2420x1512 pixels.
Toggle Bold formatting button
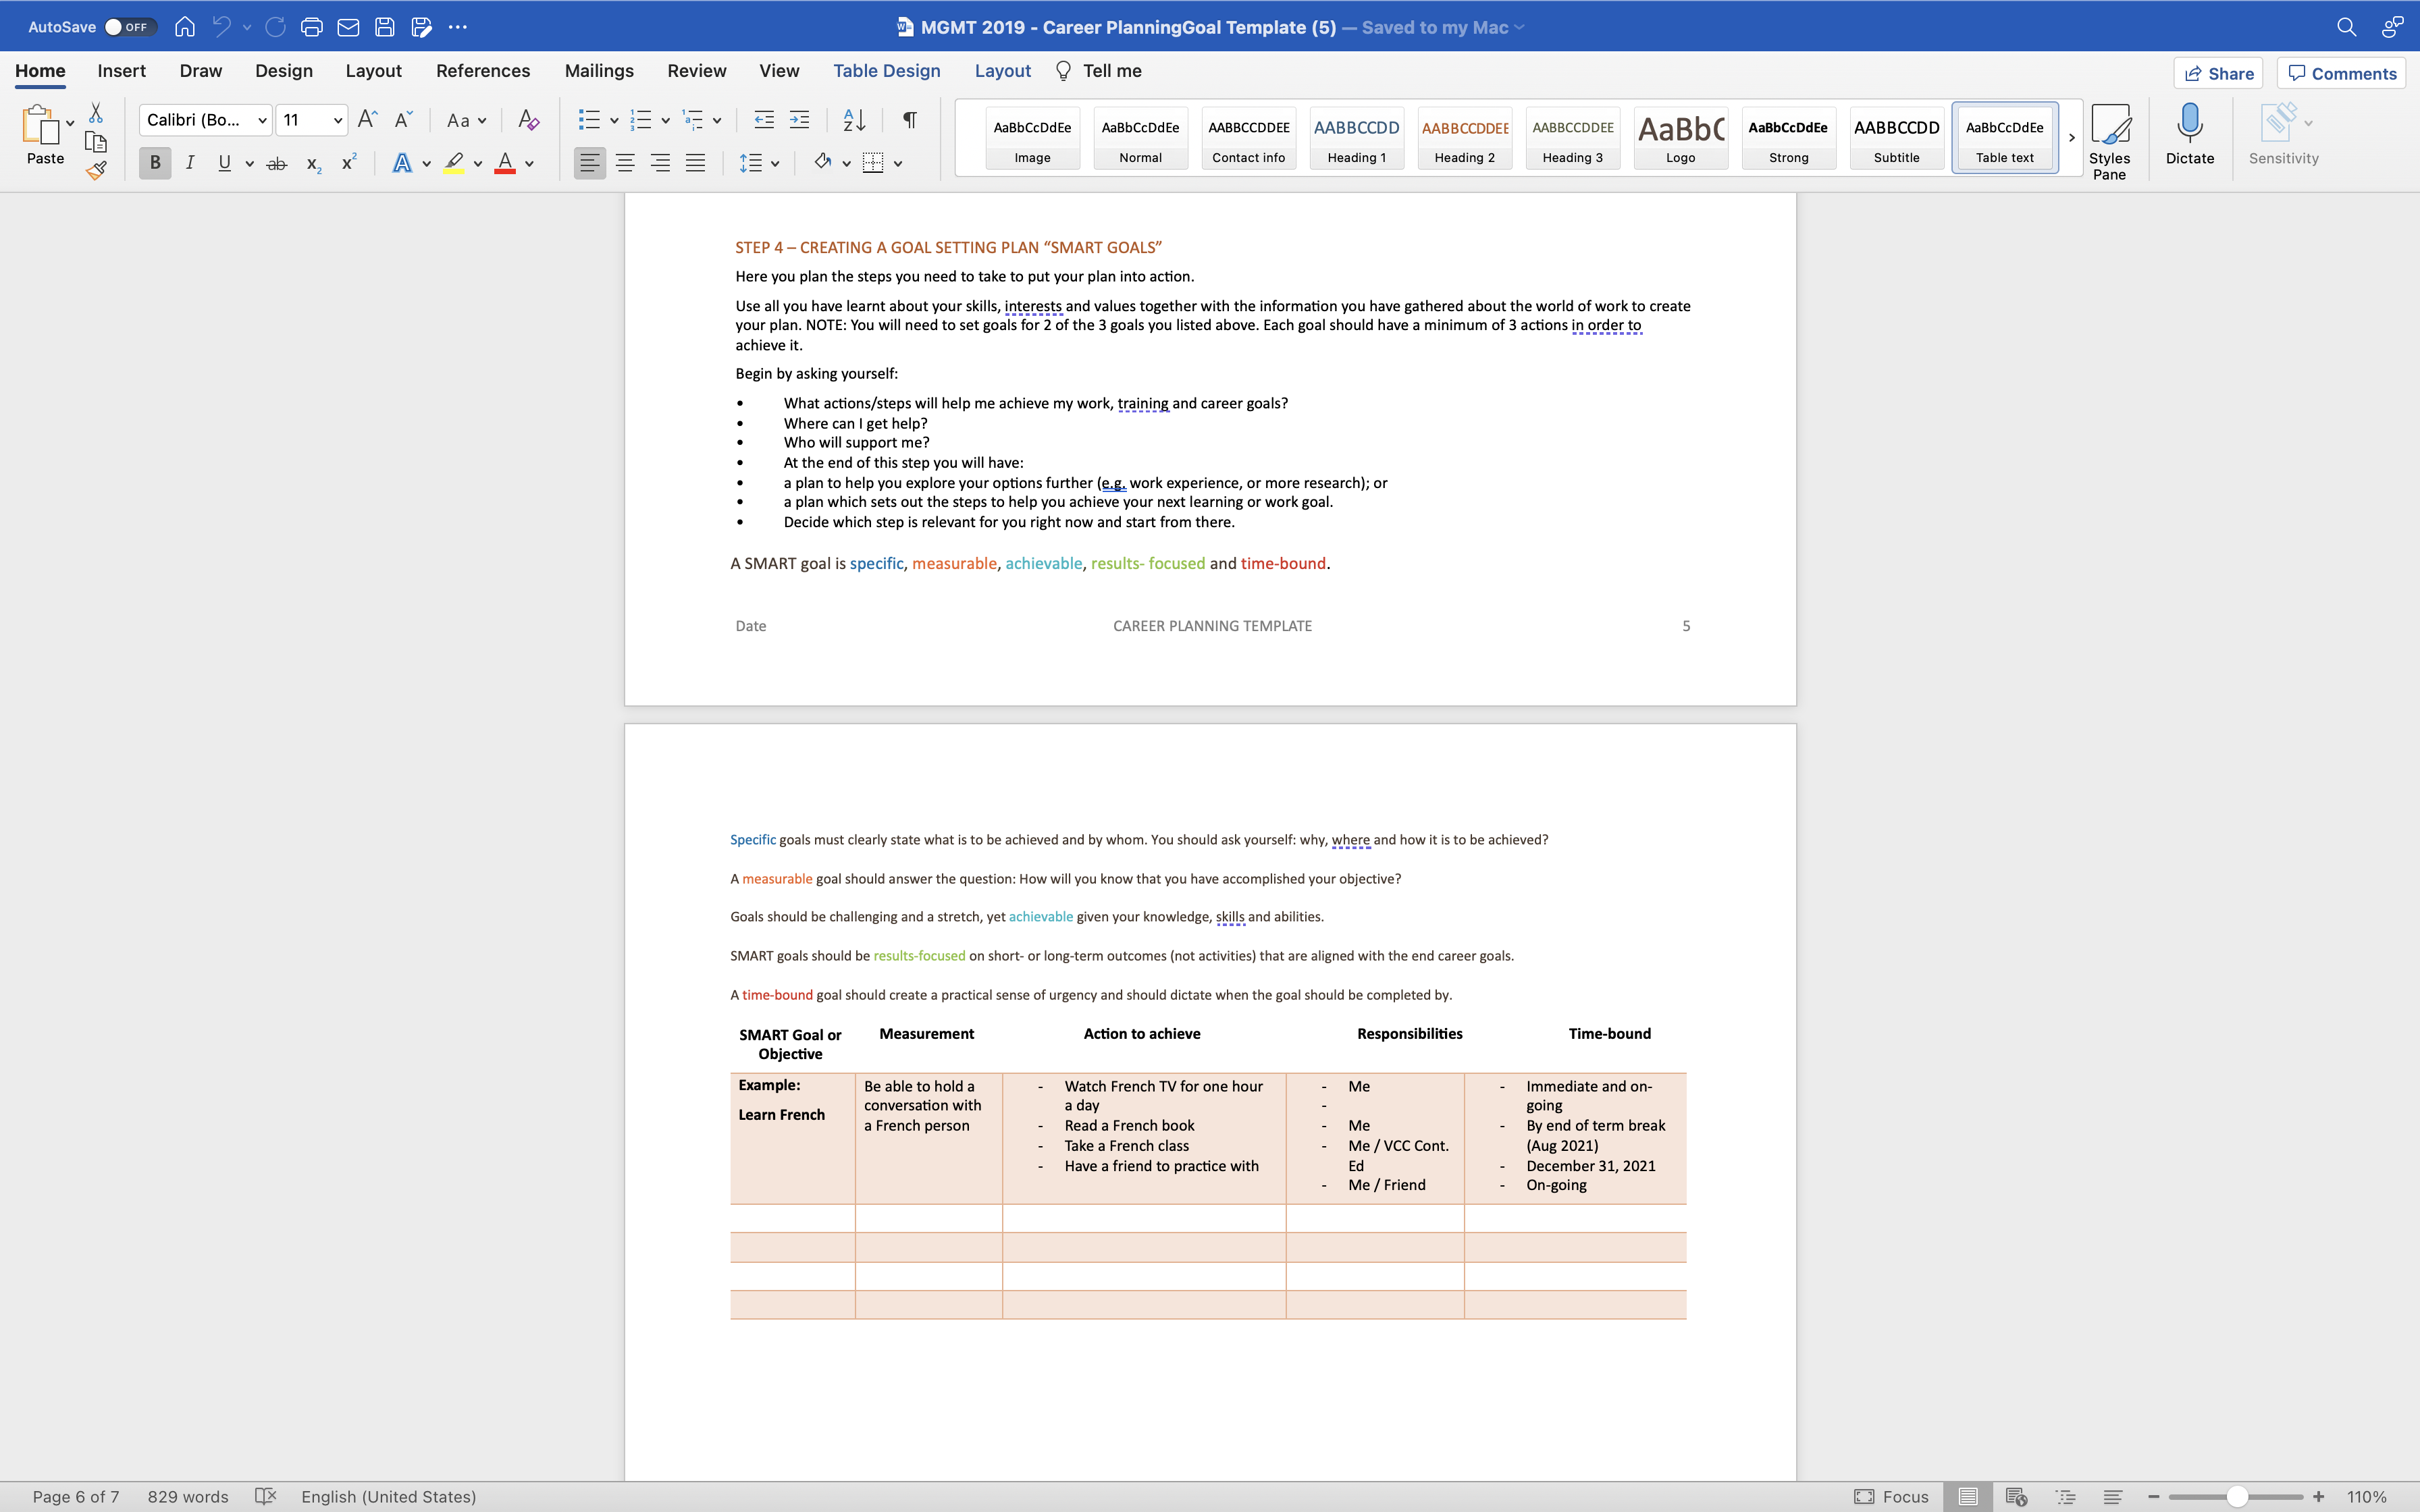(x=155, y=163)
